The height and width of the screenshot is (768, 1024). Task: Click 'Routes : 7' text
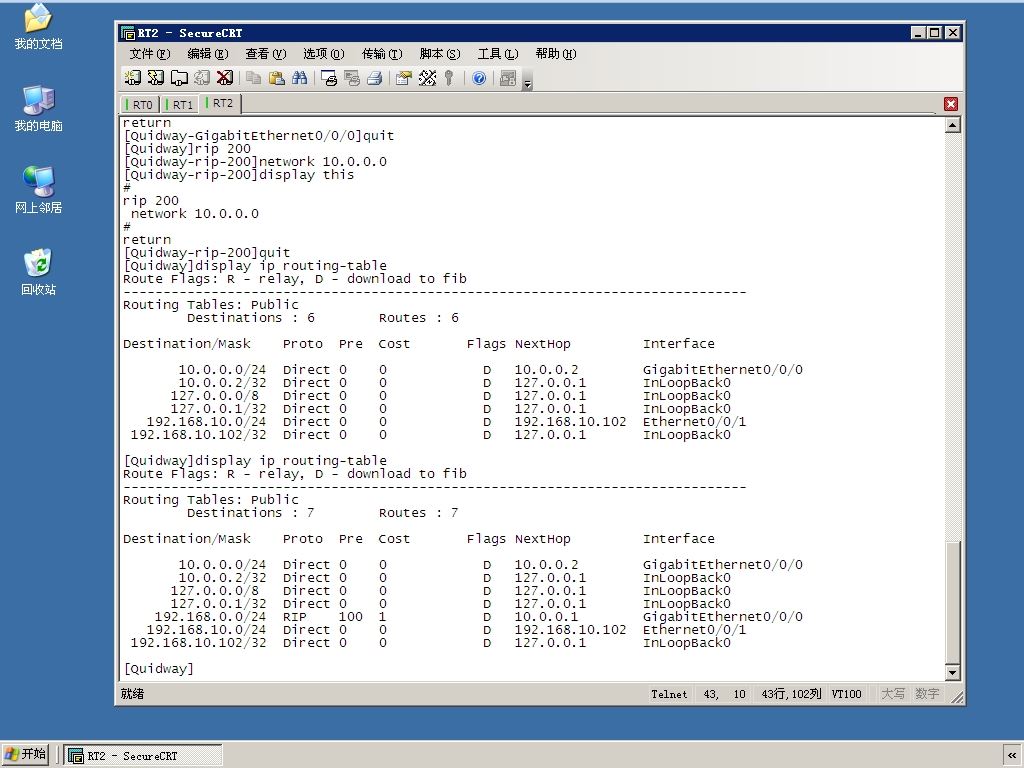(419, 513)
